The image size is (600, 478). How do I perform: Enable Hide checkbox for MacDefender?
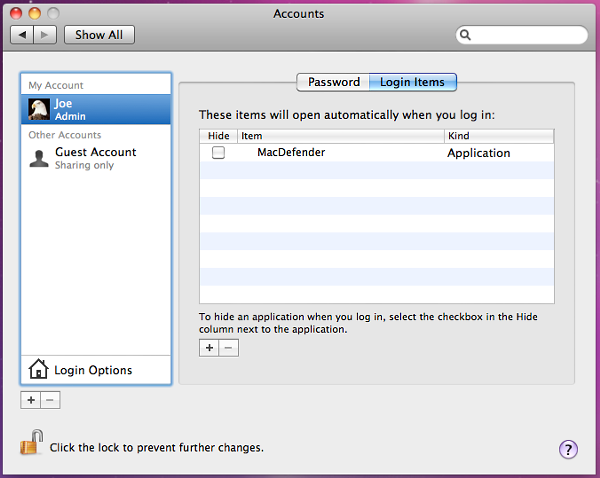click(x=218, y=153)
